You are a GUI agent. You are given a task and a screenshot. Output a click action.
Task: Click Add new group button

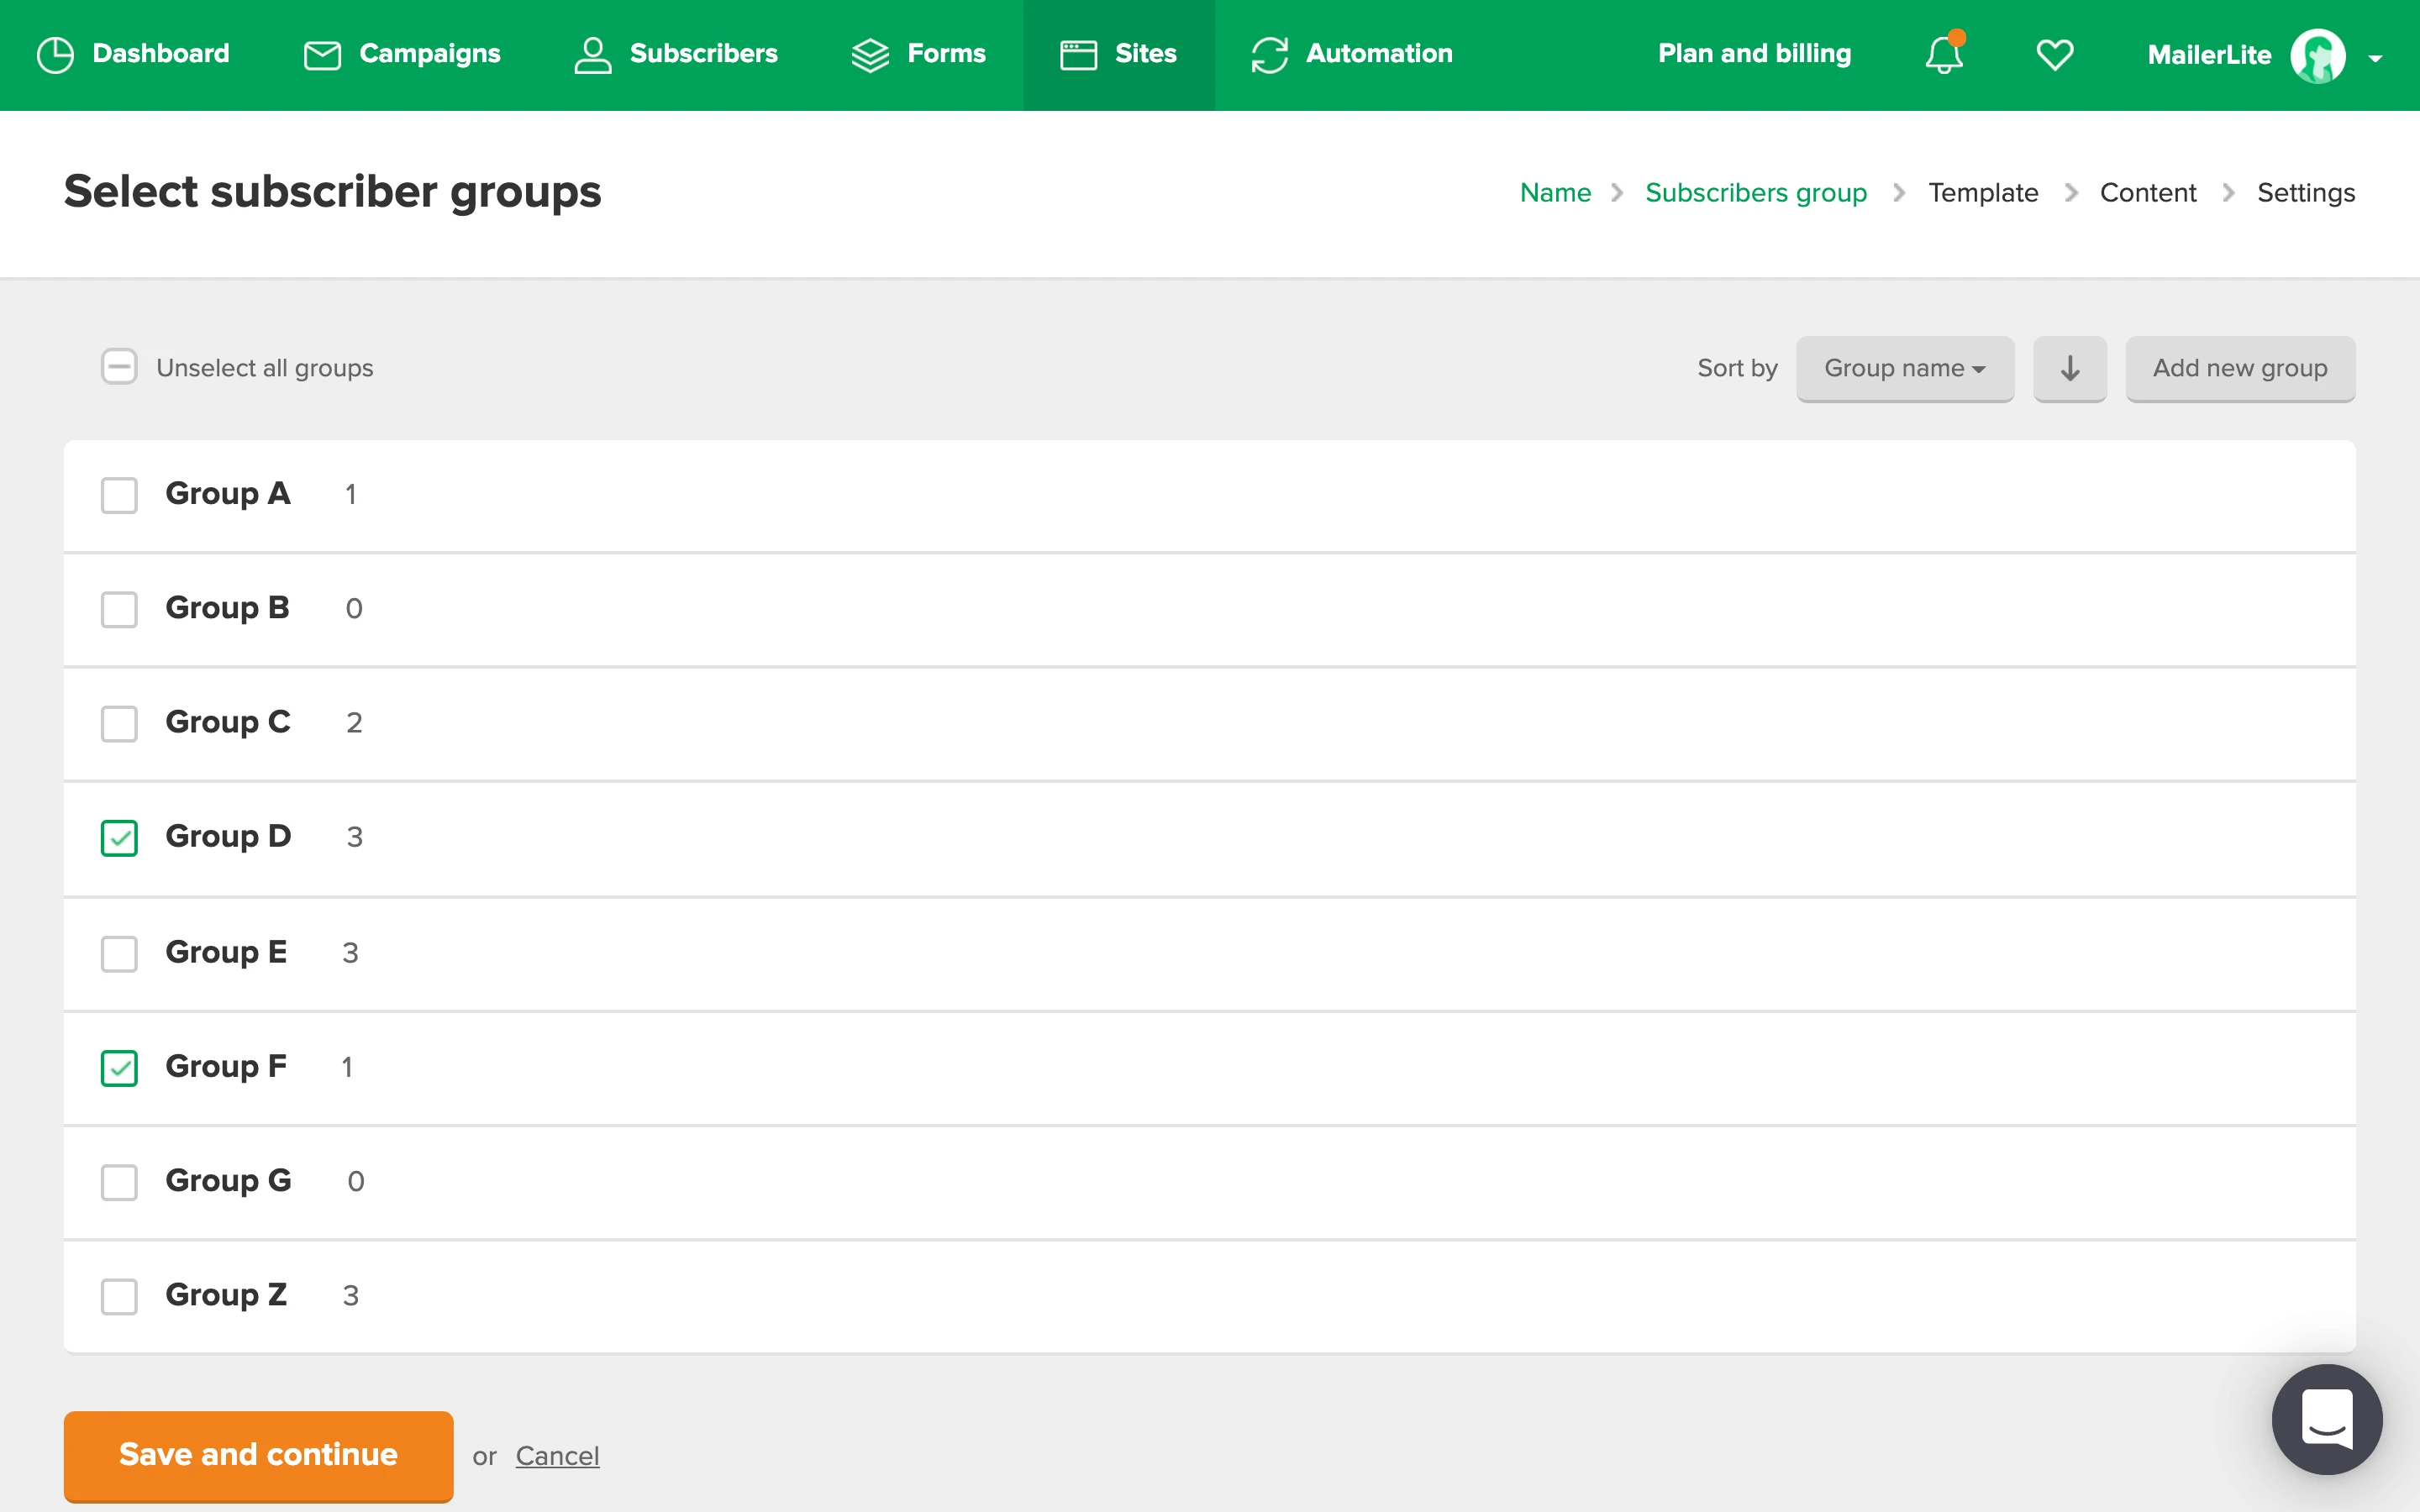tap(2239, 368)
